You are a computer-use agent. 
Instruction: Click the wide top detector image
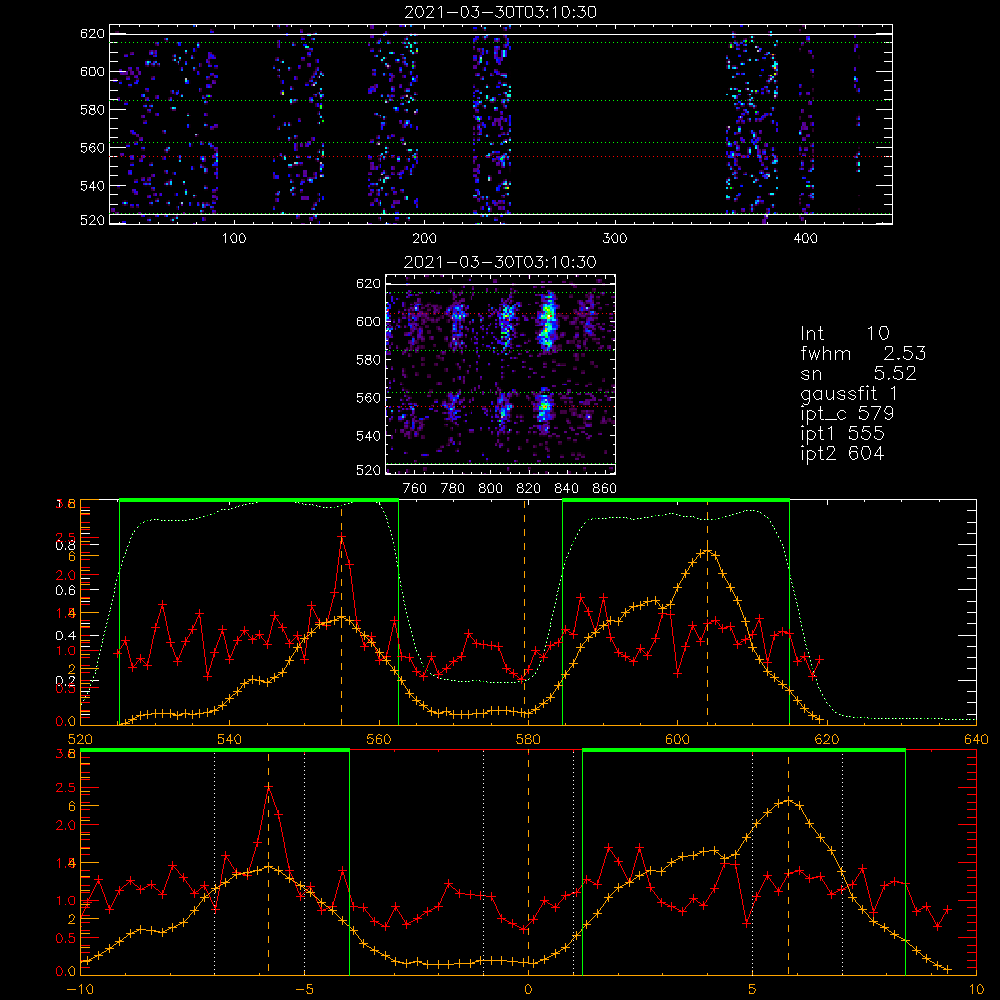pyautogui.click(x=501, y=124)
